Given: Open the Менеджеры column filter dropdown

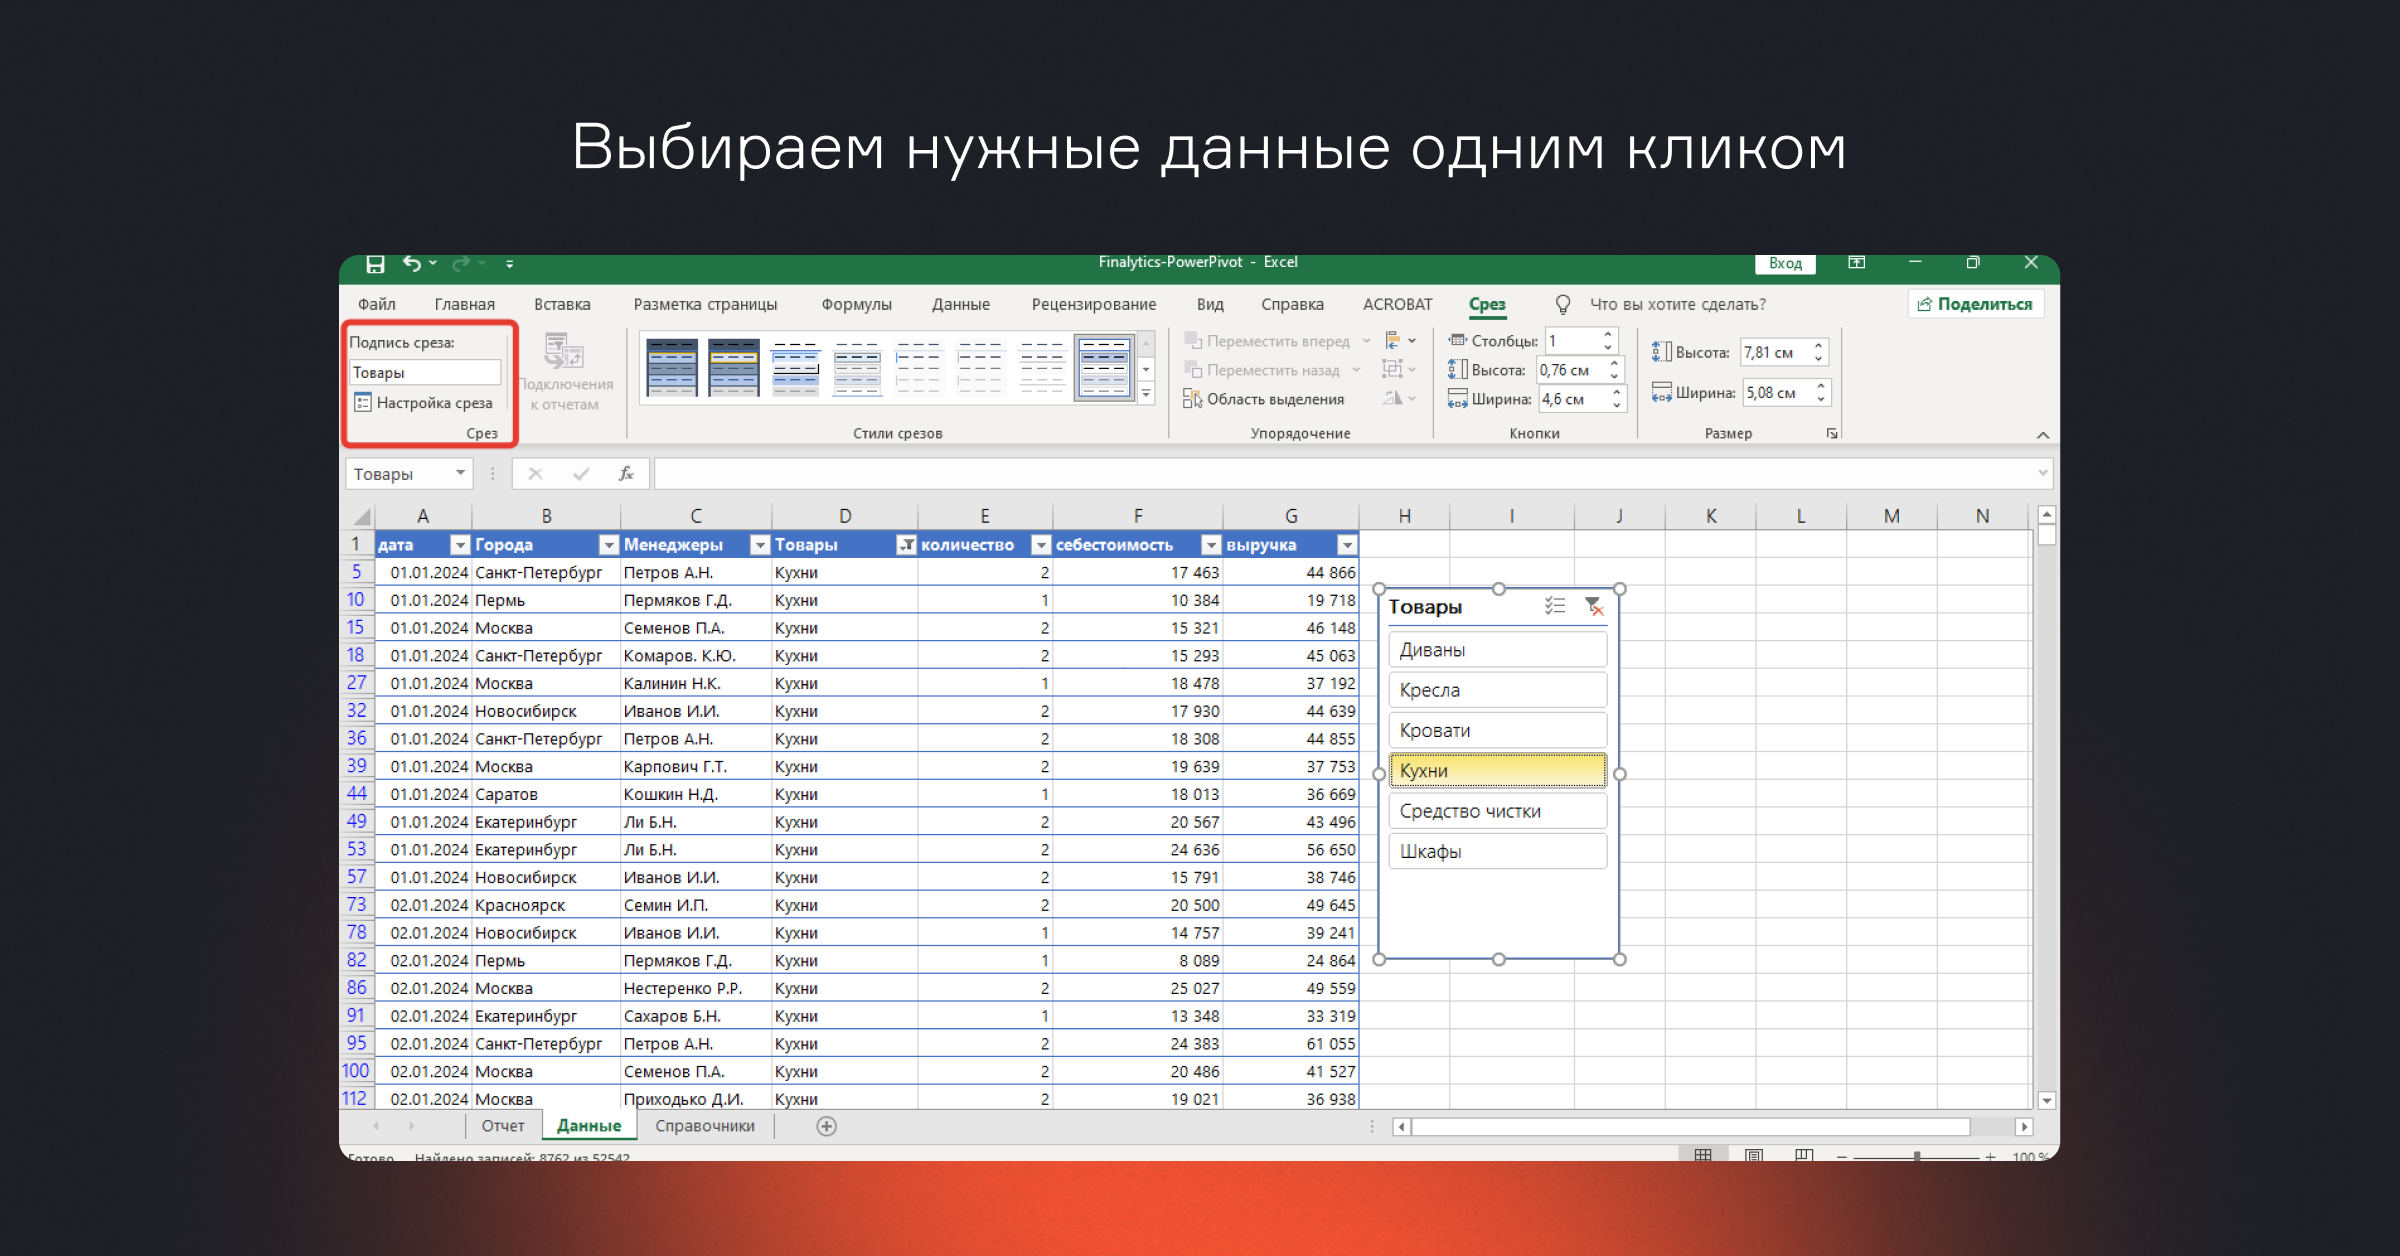Looking at the screenshot, I should pyautogui.click(x=759, y=545).
